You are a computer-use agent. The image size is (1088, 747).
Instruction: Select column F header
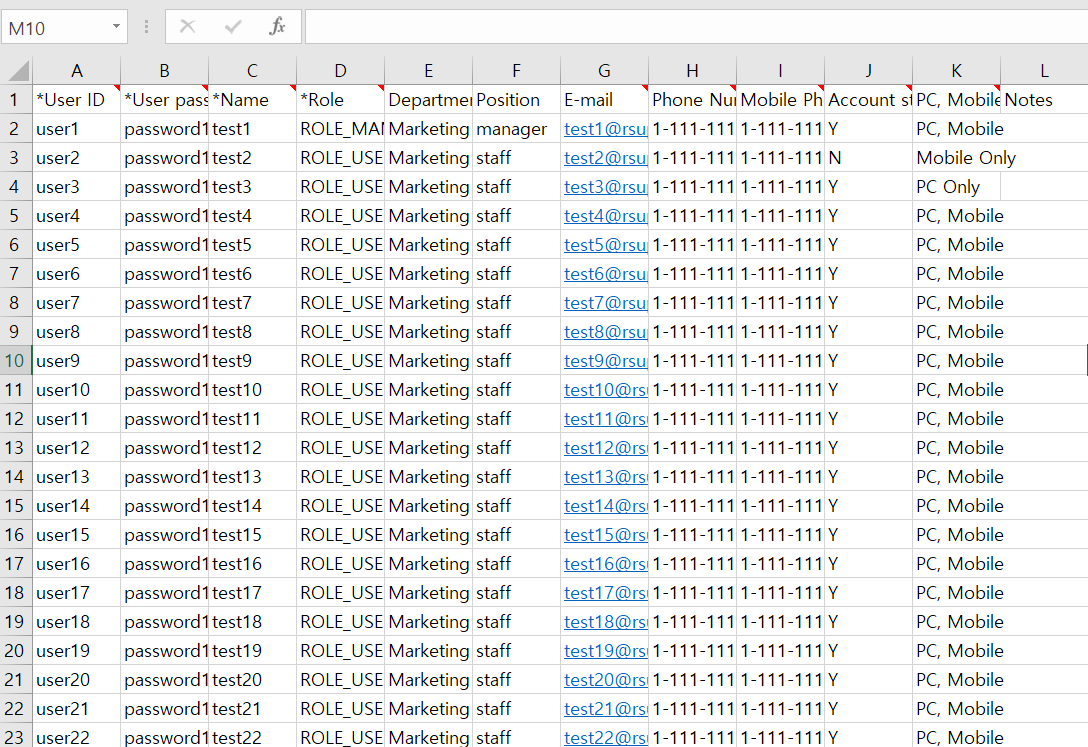click(516, 71)
